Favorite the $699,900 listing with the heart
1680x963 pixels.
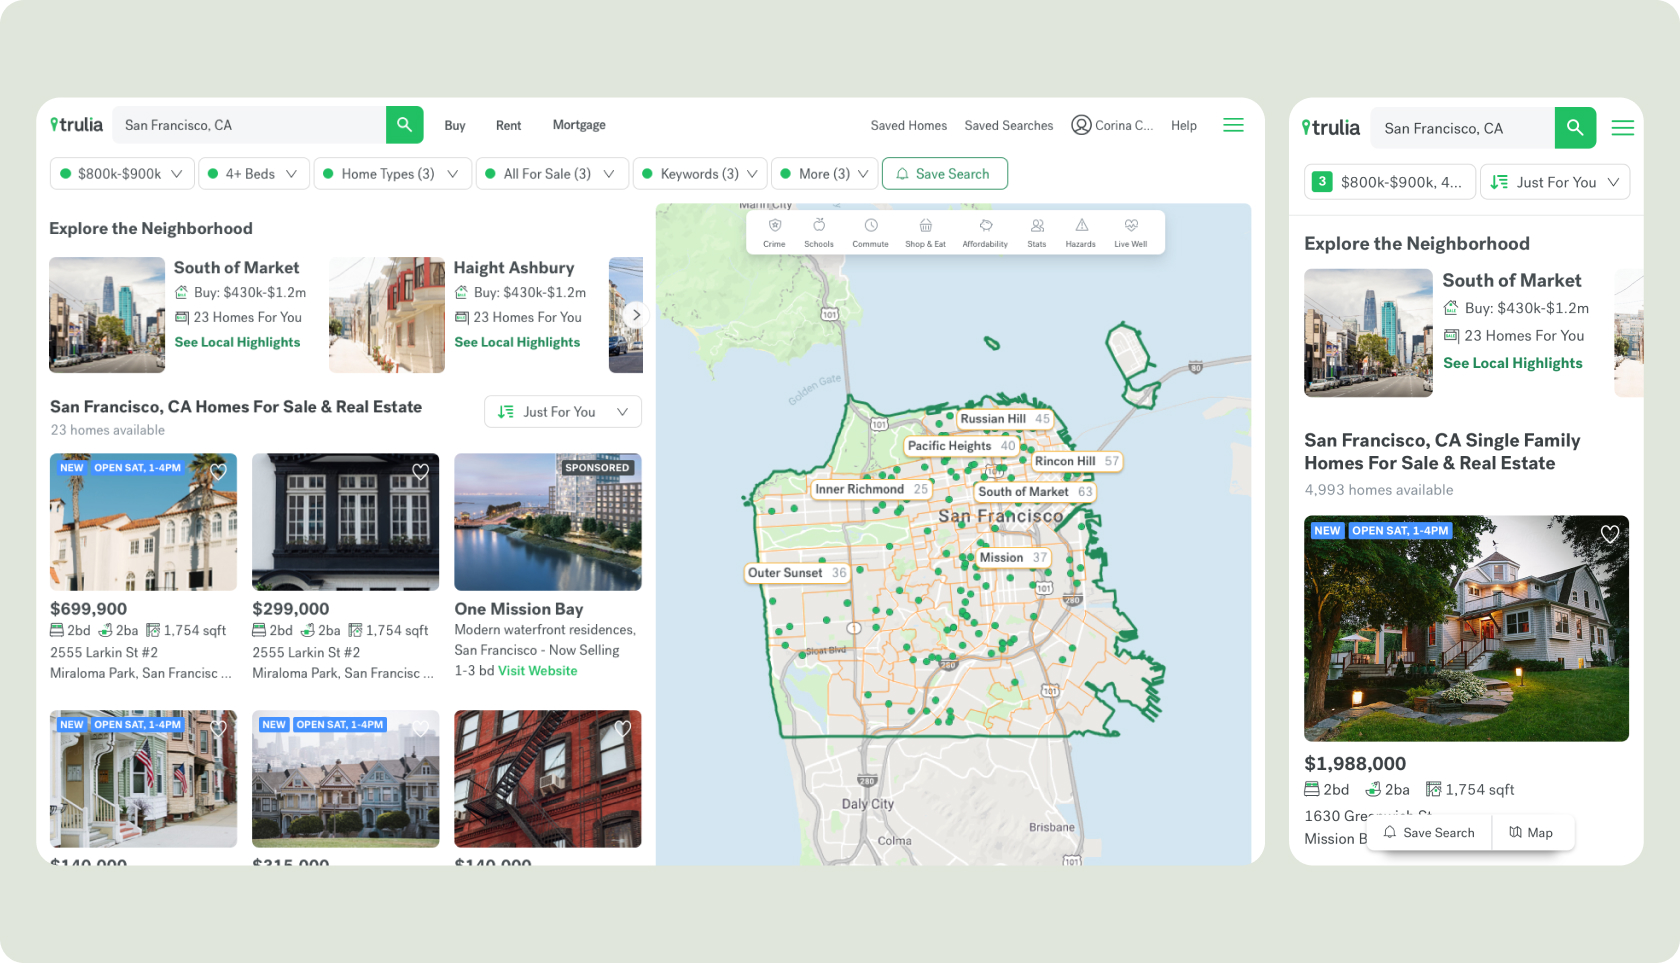(x=219, y=471)
